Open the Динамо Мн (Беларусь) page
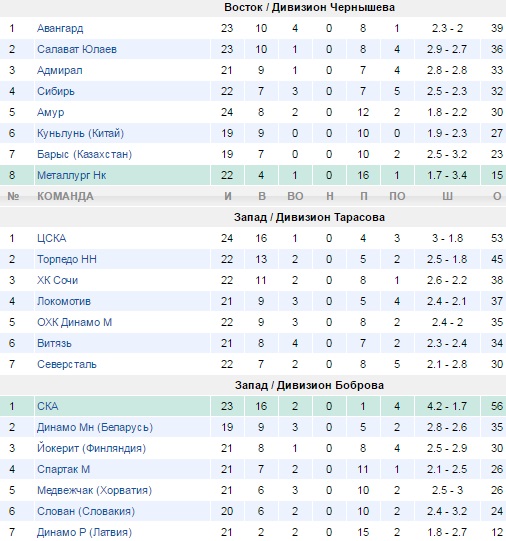The width and height of the screenshot is (506, 541). tap(95, 427)
